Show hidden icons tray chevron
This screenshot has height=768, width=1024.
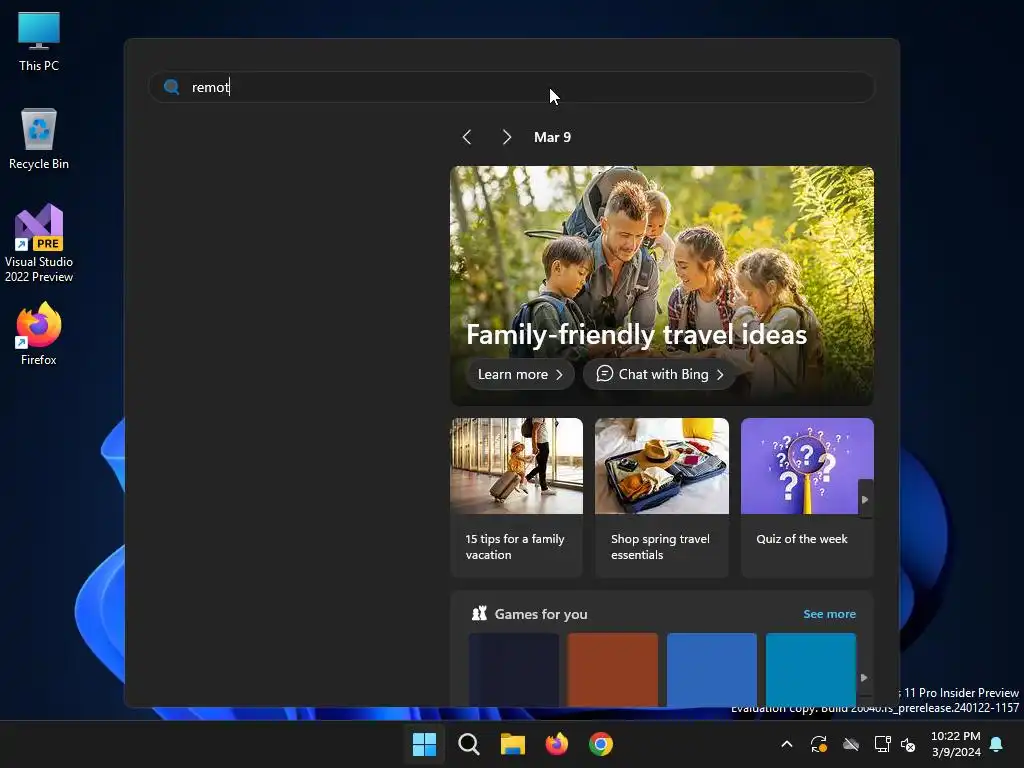click(x=787, y=744)
